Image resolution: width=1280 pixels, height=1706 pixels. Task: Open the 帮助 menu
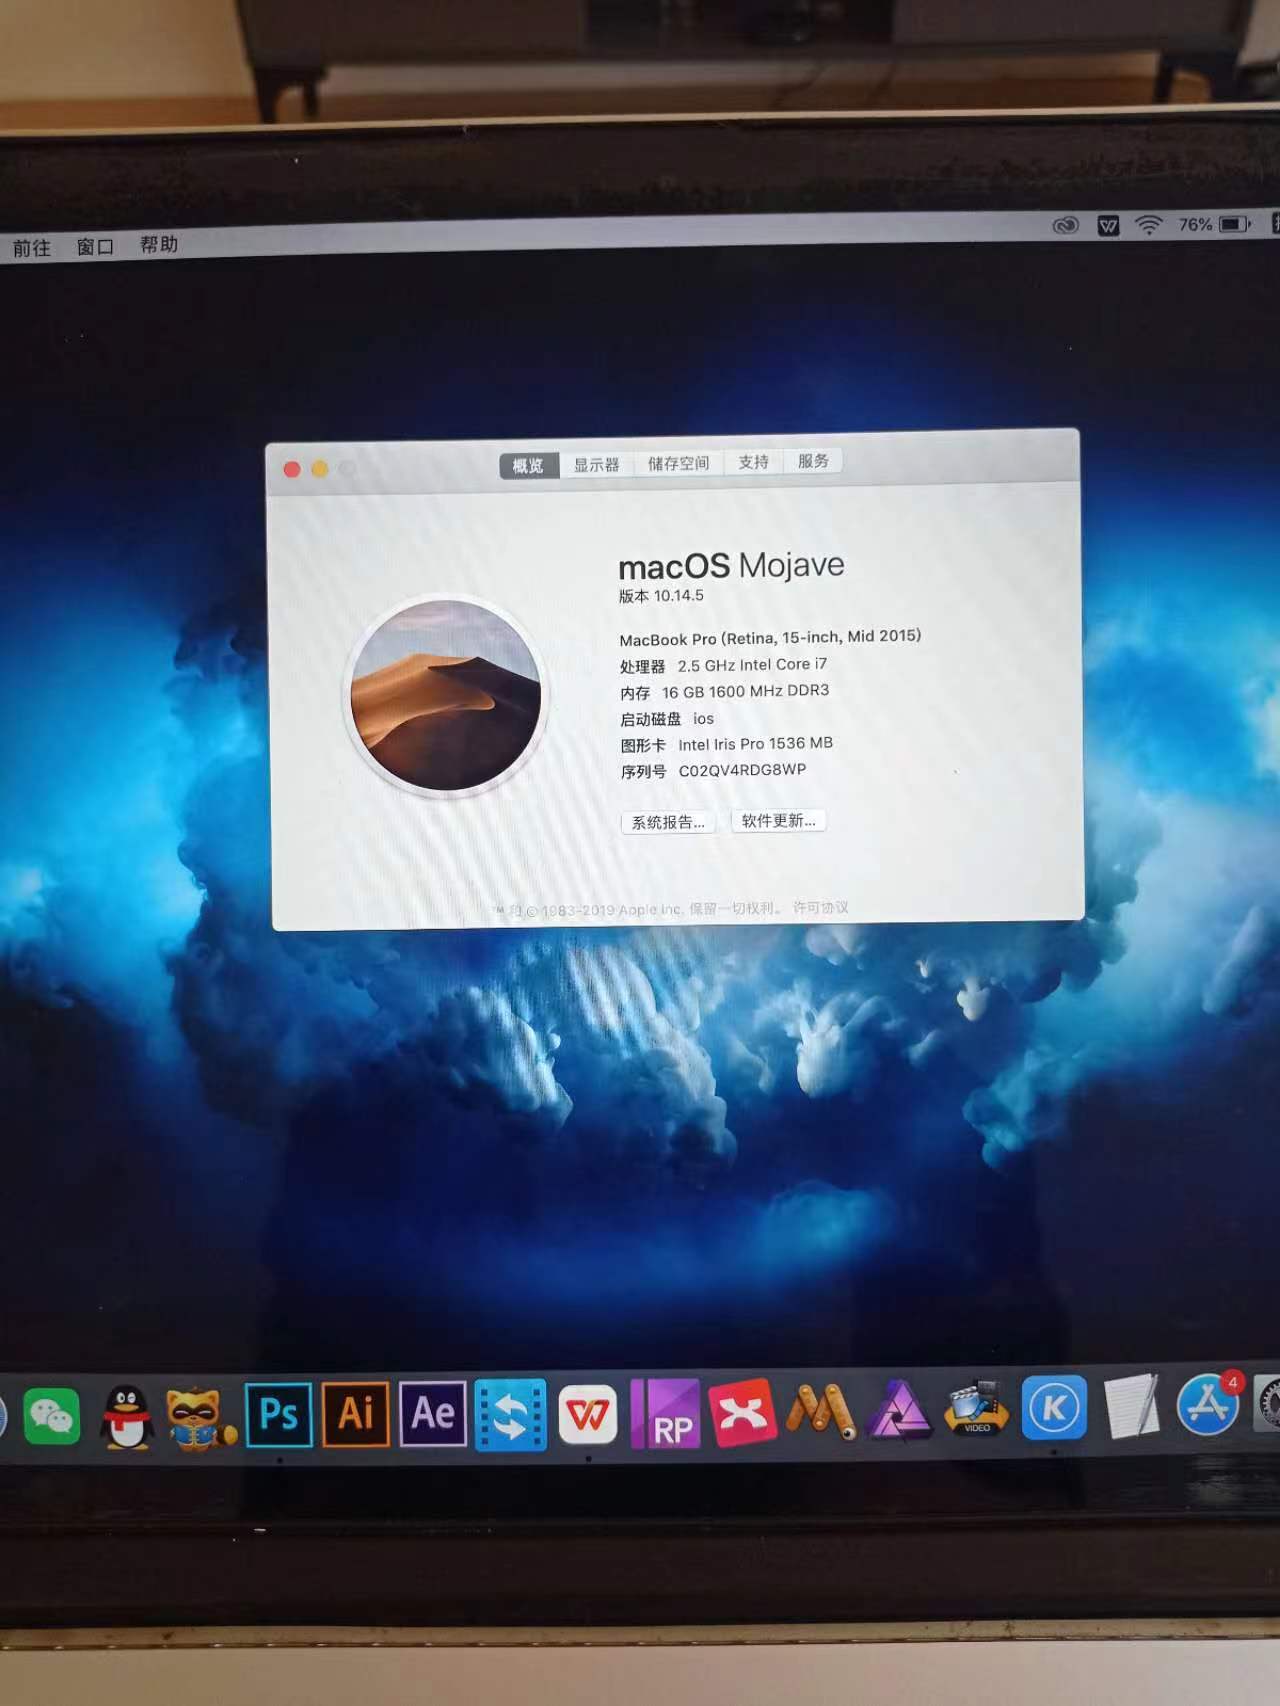(158, 244)
